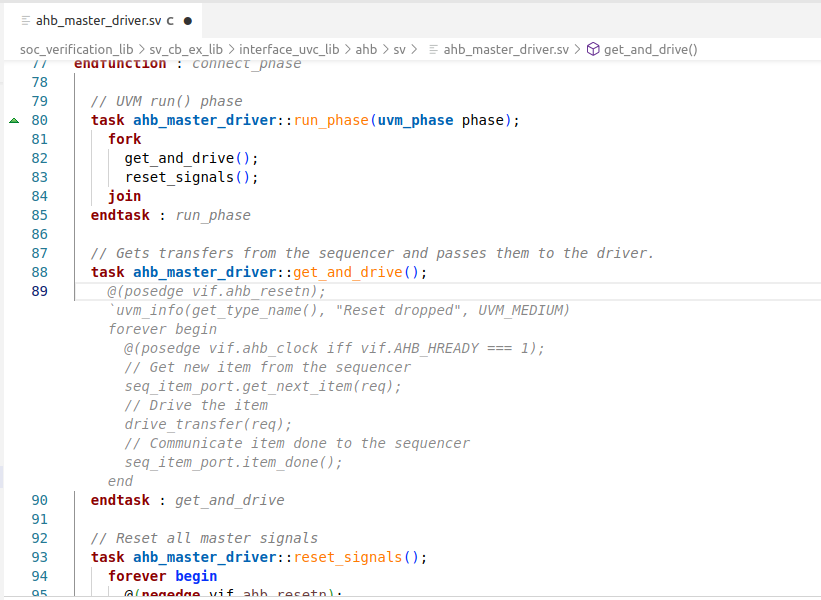
Task: Open the get_and_drive() symbol breadcrumb
Action: pos(650,49)
